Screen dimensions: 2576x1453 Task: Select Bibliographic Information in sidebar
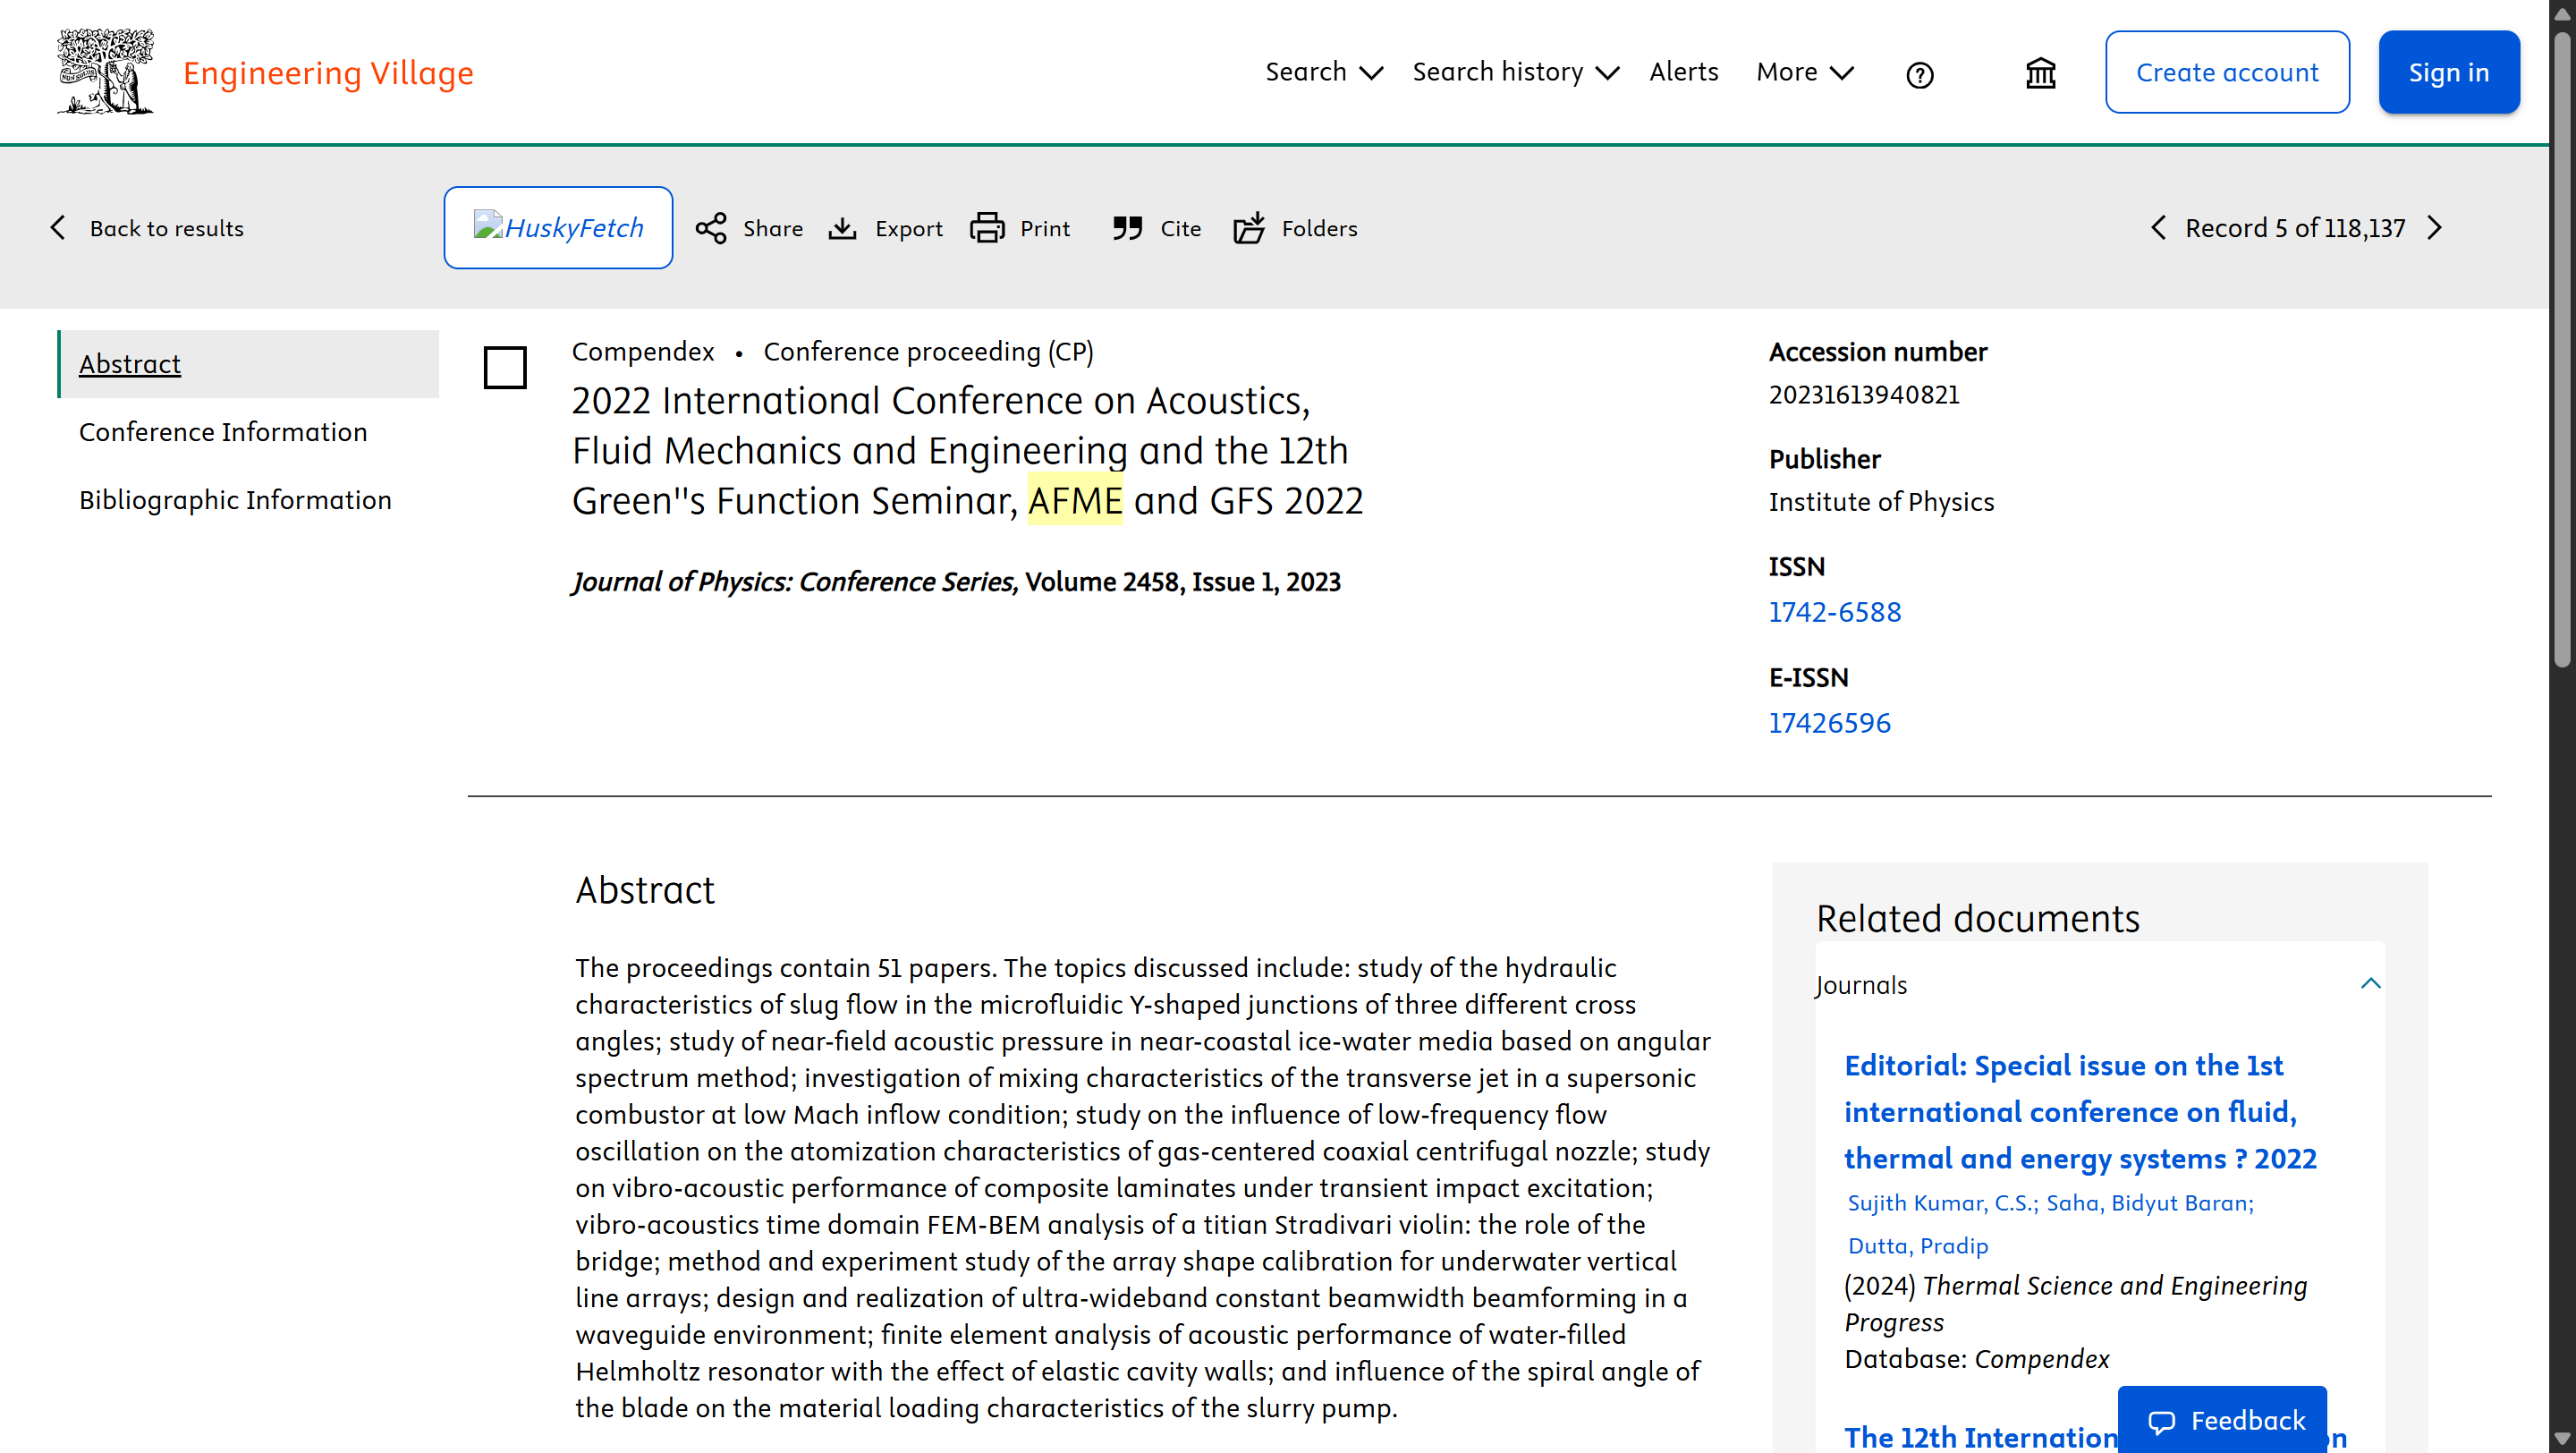coord(235,500)
